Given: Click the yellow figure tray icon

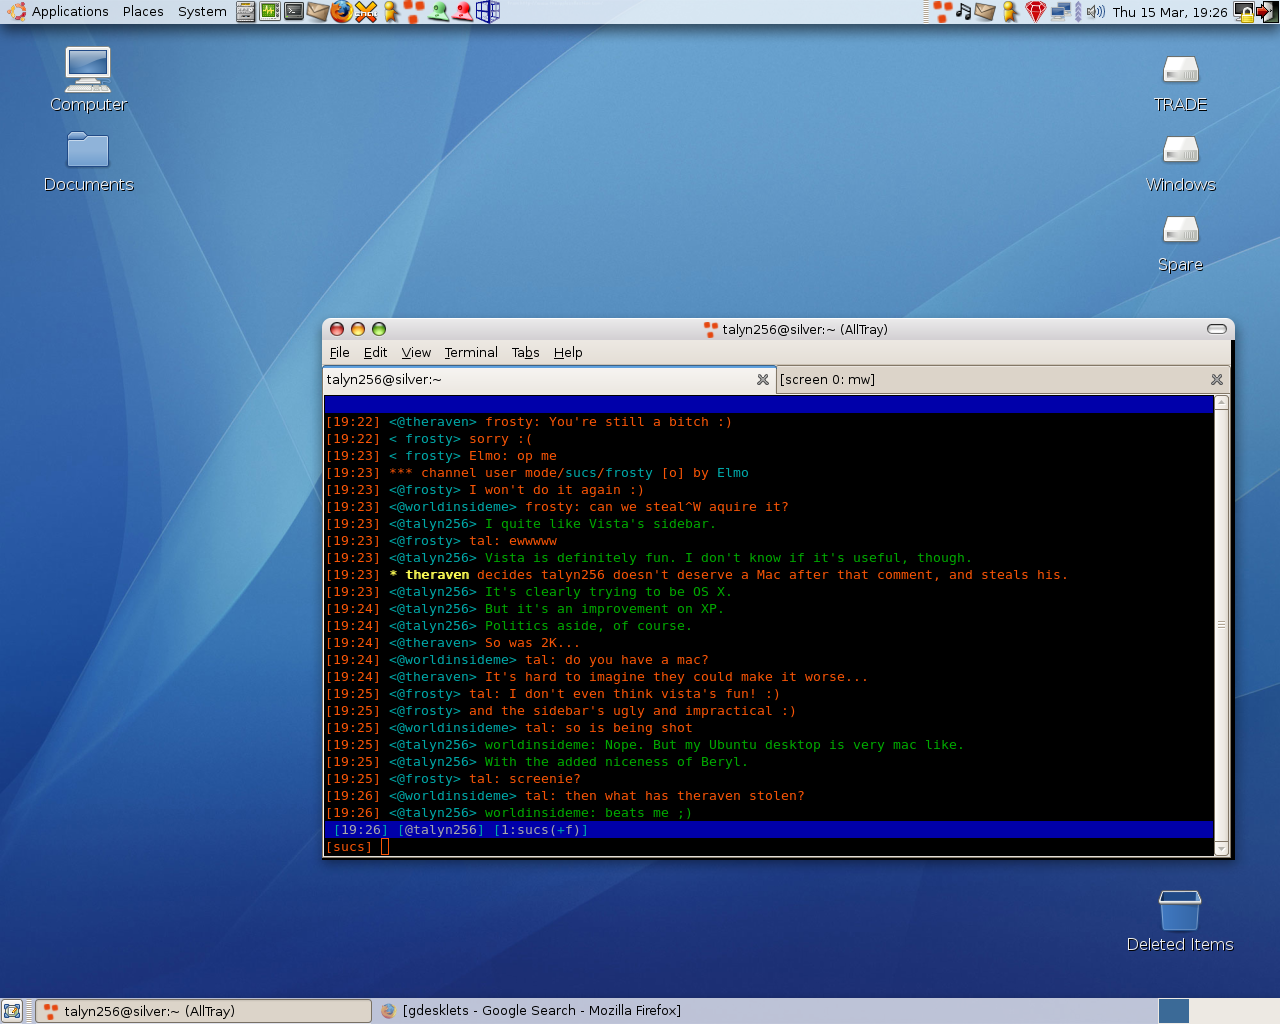Looking at the screenshot, I should (1010, 12).
